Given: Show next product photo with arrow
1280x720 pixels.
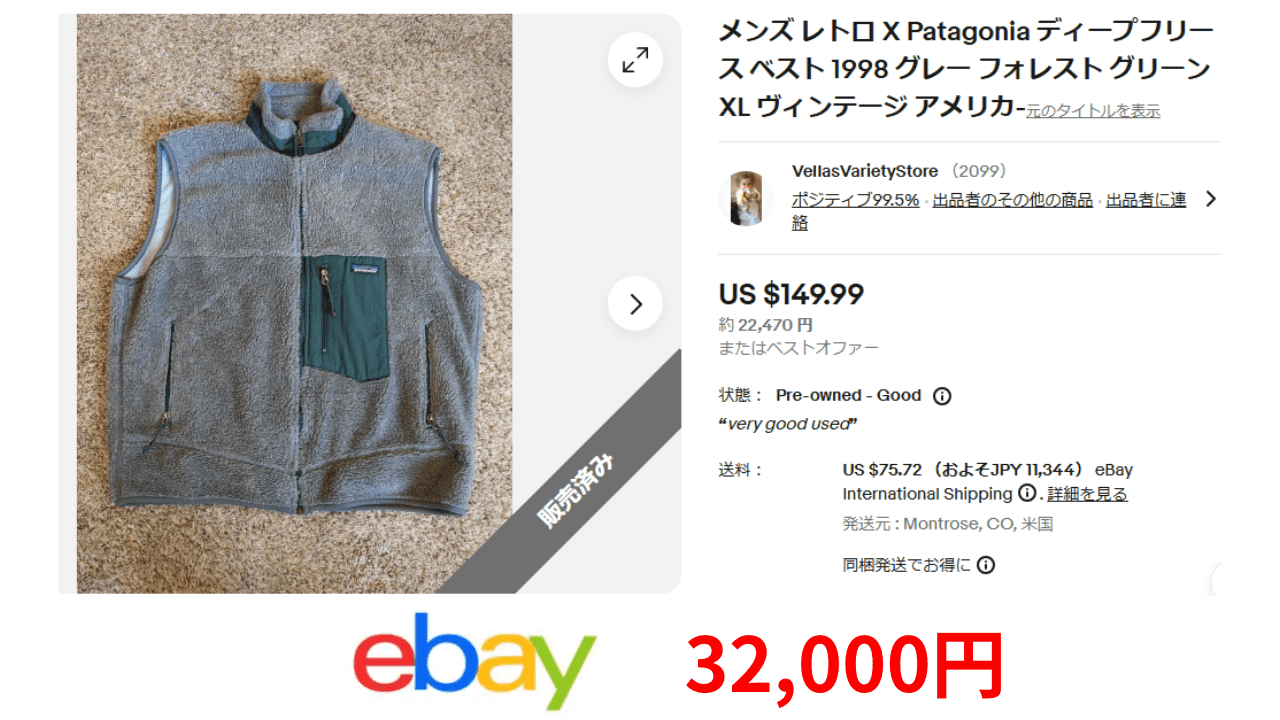Looking at the screenshot, I should click(x=635, y=304).
